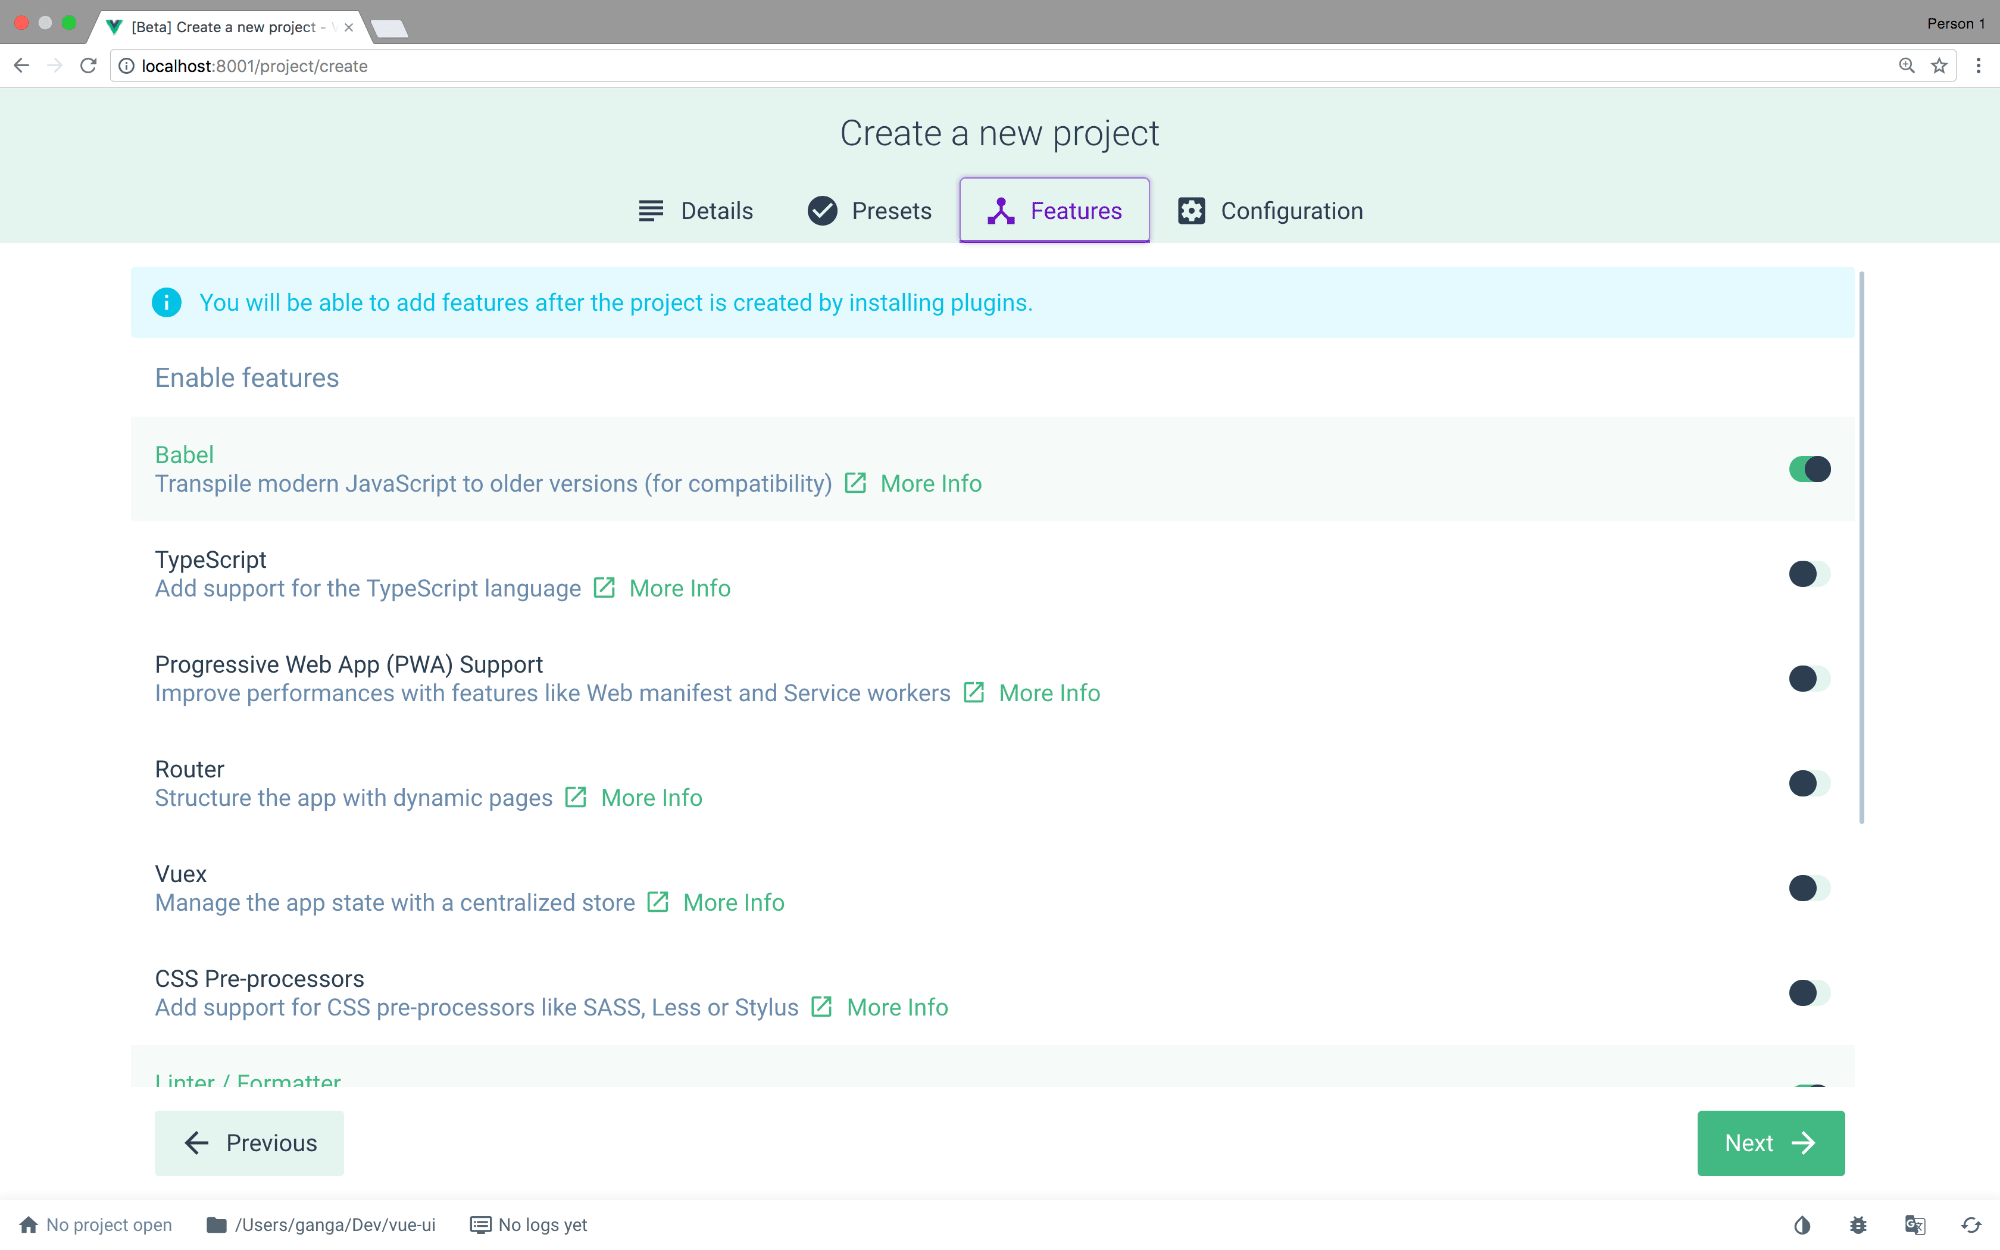Viewport: 2000px width, 1250px height.
Task: Turn on the Router feature switch
Action: 1809,783
